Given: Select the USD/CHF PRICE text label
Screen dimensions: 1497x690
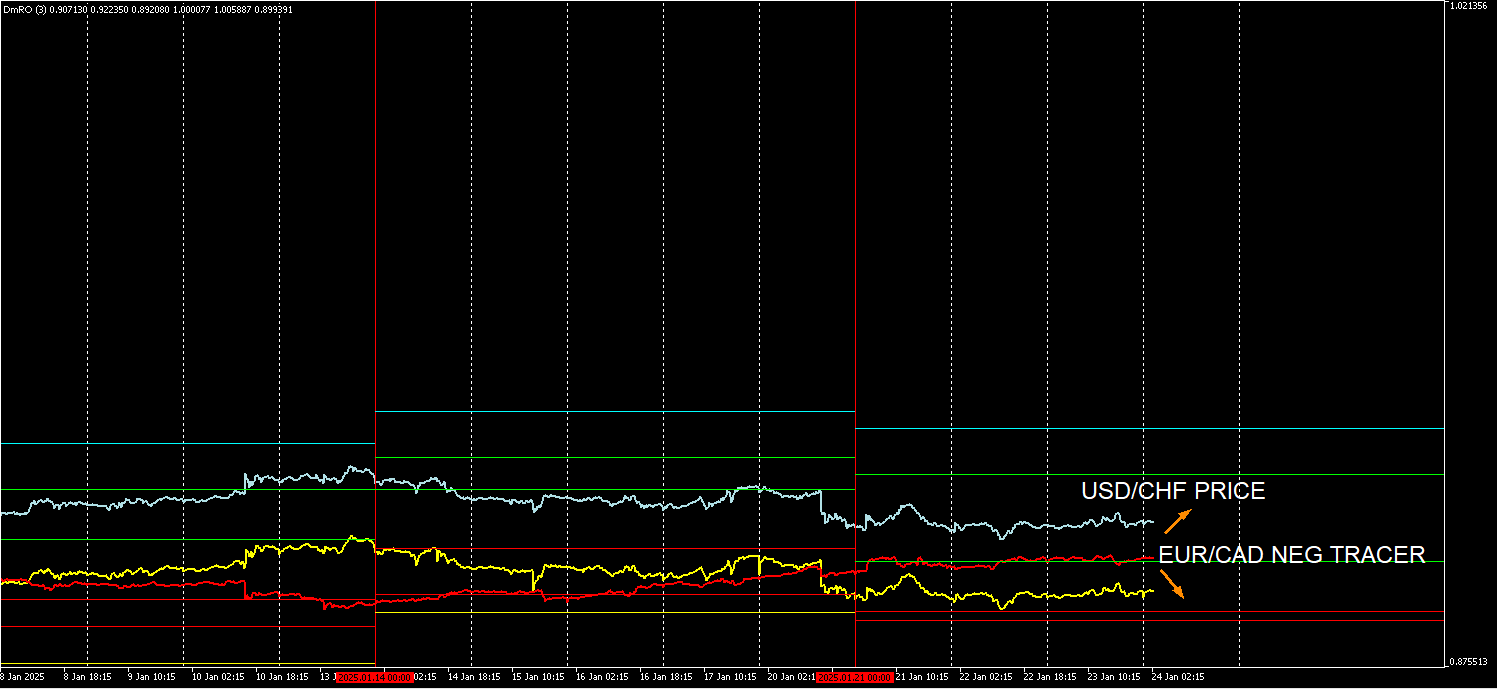Looking at the screenshot, I should tap(1173, 491).
